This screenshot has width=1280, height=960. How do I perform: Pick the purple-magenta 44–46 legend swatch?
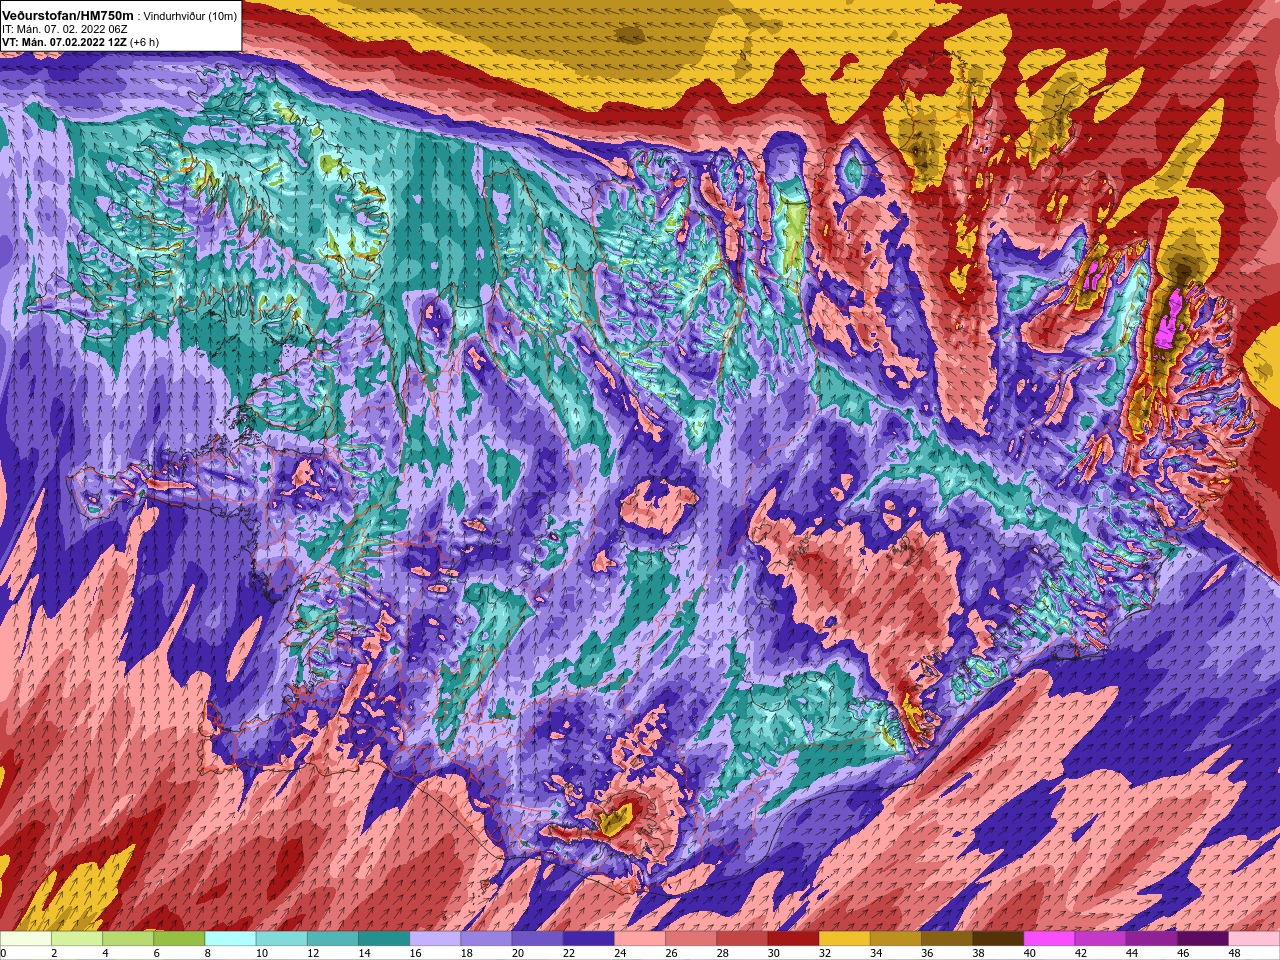(x=1150, y=939)
